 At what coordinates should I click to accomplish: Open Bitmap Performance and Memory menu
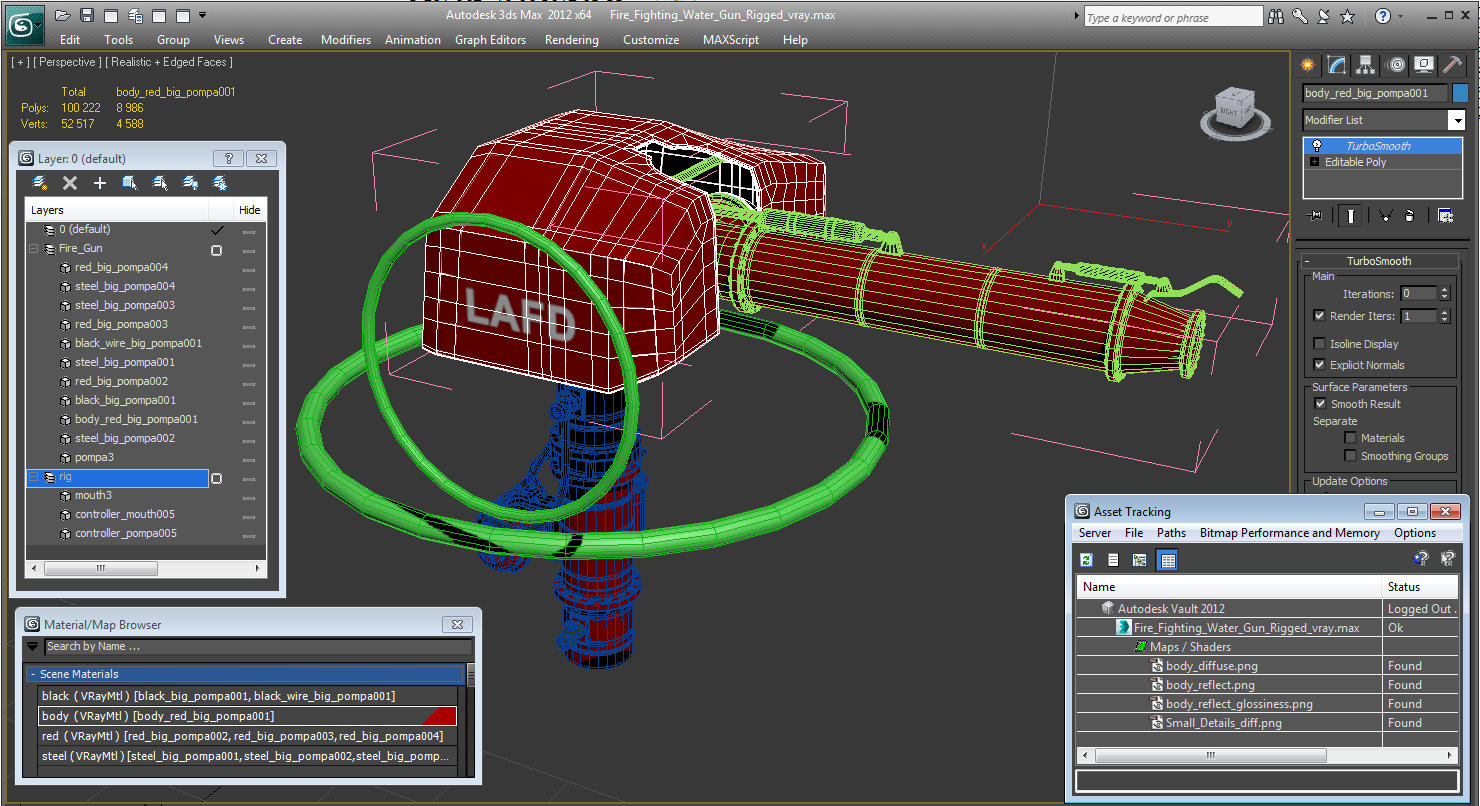(x=1290, y=533)
